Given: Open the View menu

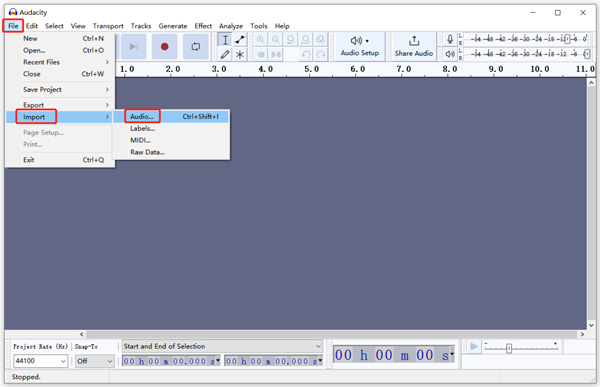Looking at the screenshot, I should [x=78, y=26].
